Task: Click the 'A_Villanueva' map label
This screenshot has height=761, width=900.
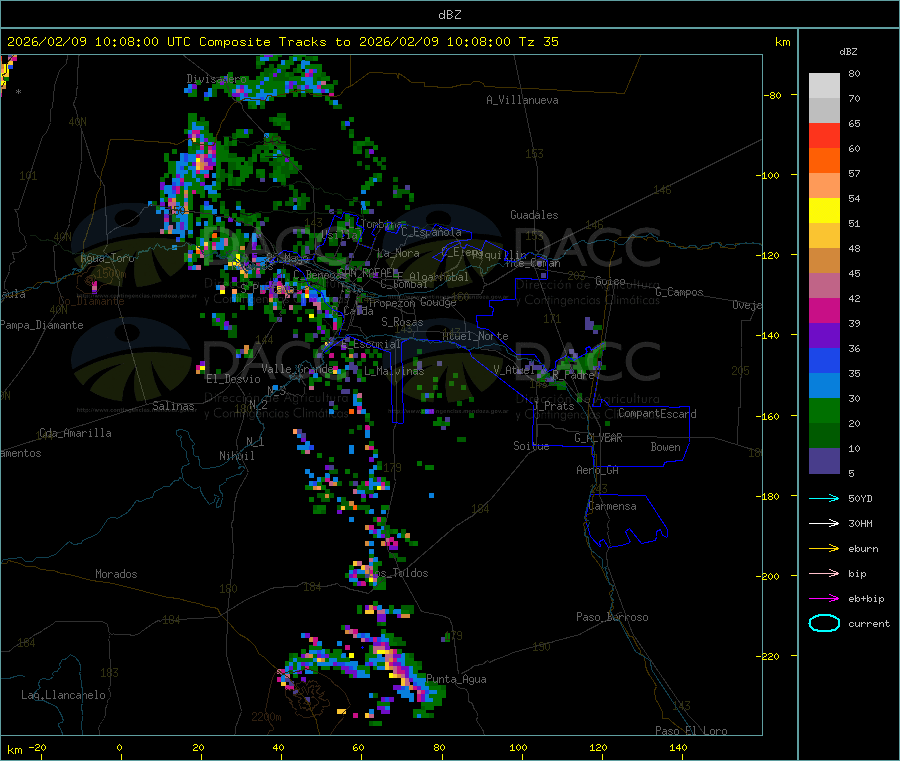Action: click(522, 100)
